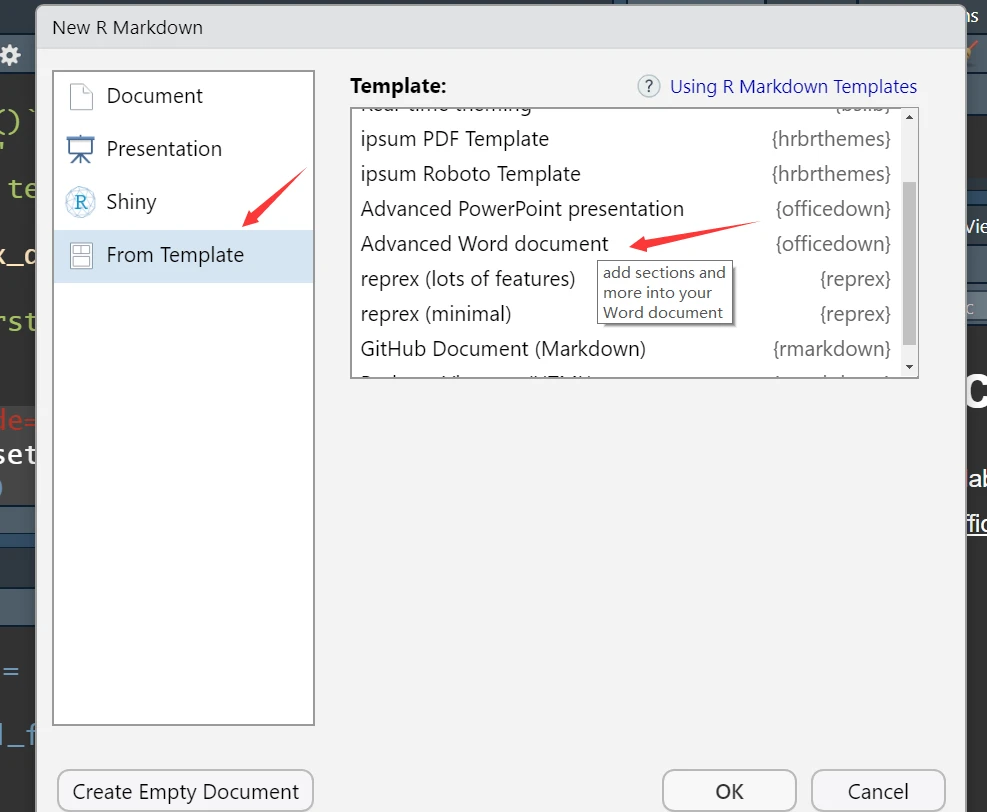This screenshot has width=987, height=812.
Task: Select reprex (minimal) template
Action: (436, 314)
